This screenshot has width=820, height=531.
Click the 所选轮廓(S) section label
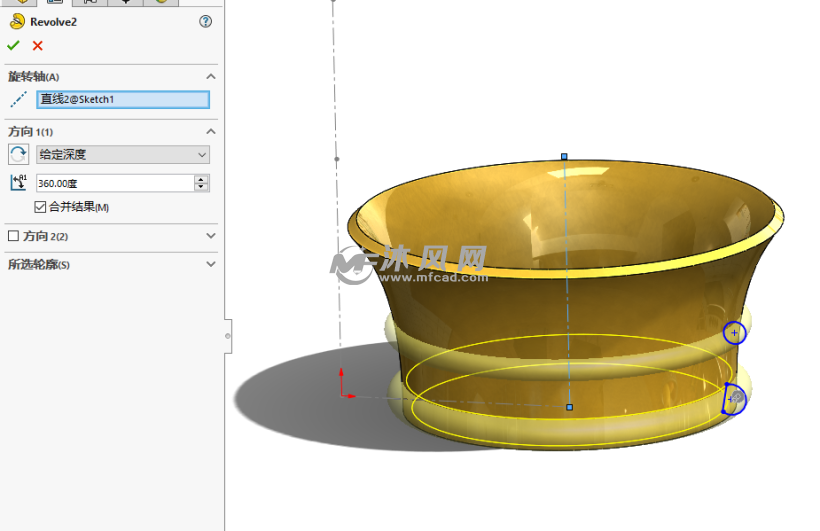[39, 265]
